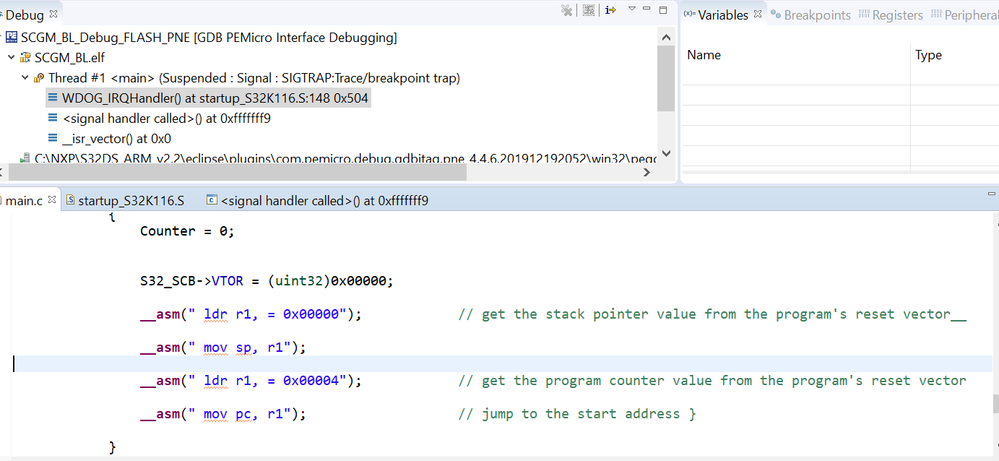Select SCGM_BL_Debug_FLASH_PNE launch configuration

[209, 38]
